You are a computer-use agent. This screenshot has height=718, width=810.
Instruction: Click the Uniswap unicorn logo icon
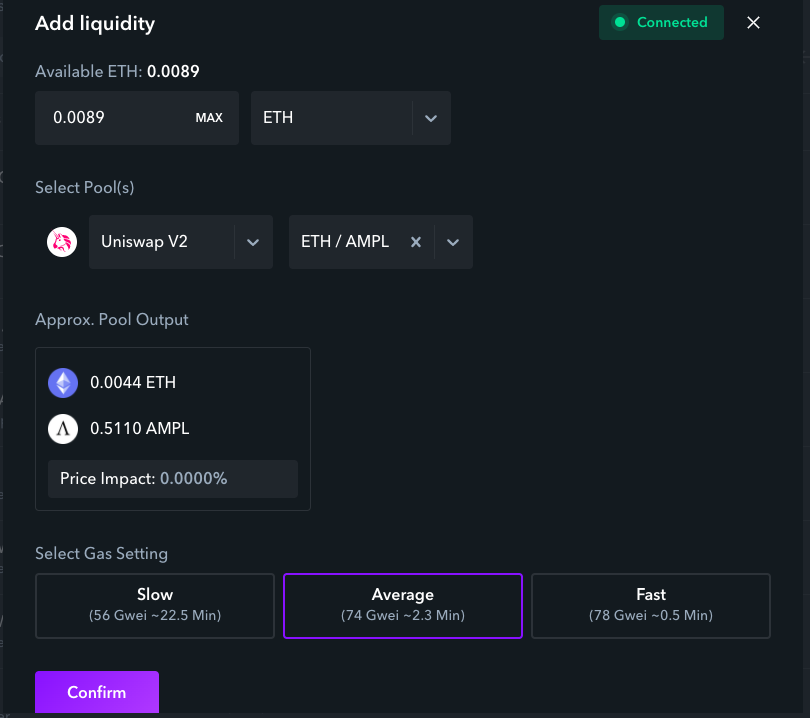[62, 242]
